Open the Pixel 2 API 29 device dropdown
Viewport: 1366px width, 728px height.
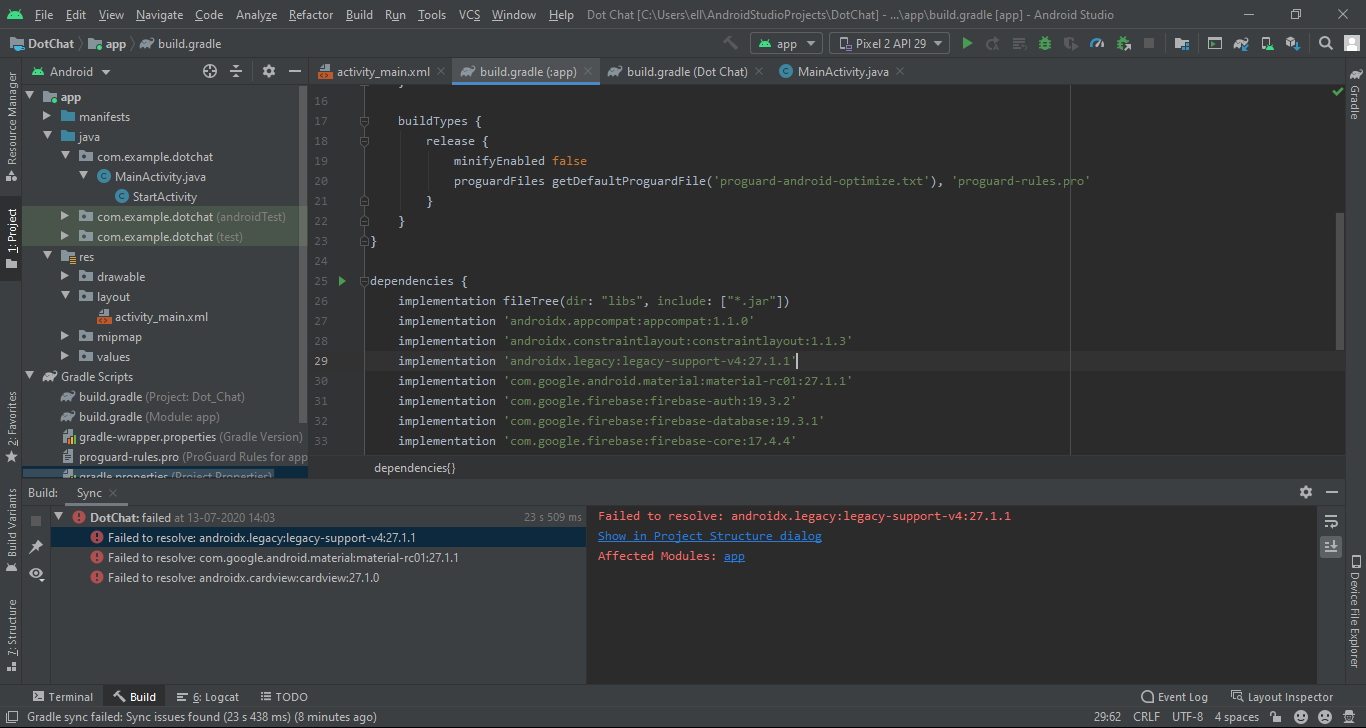[x=889, y=44]
